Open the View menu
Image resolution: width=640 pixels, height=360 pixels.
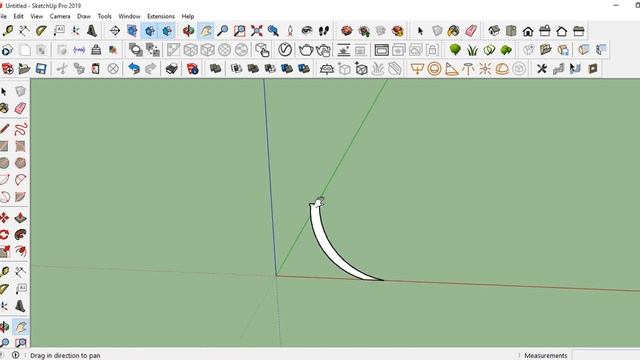[36, 16]
